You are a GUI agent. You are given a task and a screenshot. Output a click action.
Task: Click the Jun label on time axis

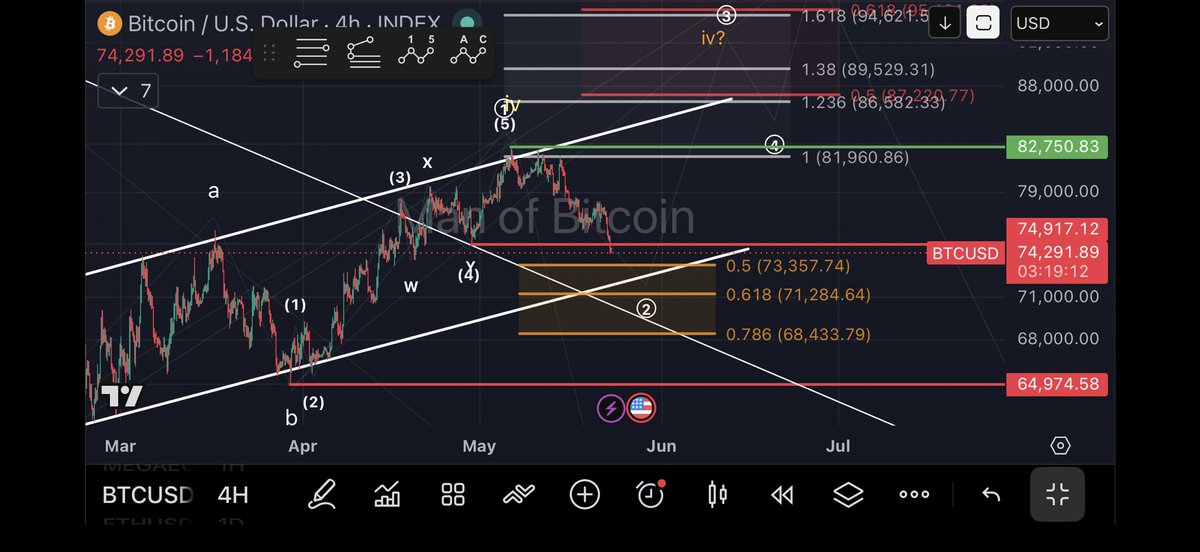click(x=661, y=446)
